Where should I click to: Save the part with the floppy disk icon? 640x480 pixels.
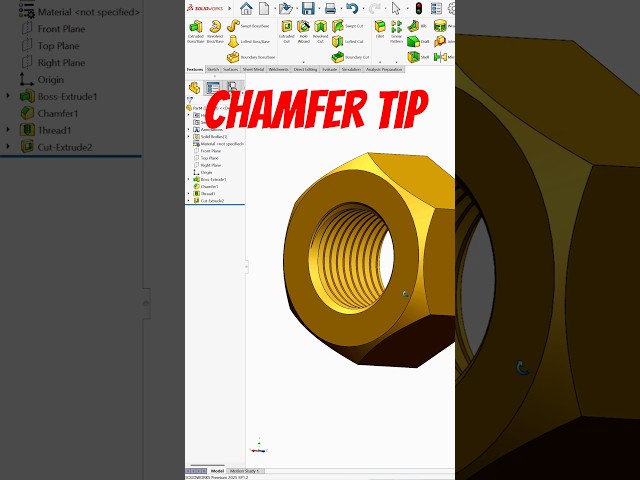(308, 8)
